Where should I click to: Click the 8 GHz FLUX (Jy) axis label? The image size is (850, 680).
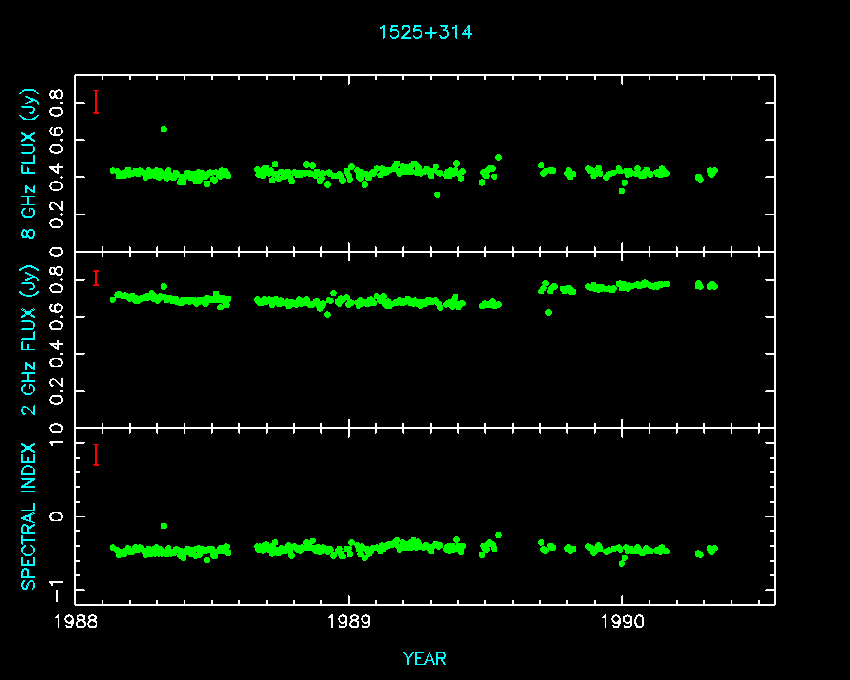point(30,164)
